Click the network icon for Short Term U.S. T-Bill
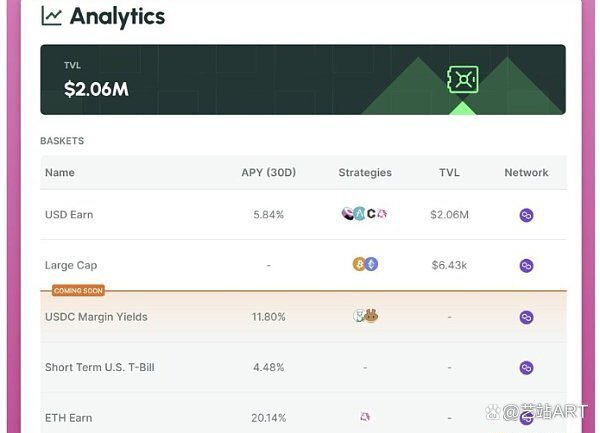 pyautogui.click(x=527, y=368)
